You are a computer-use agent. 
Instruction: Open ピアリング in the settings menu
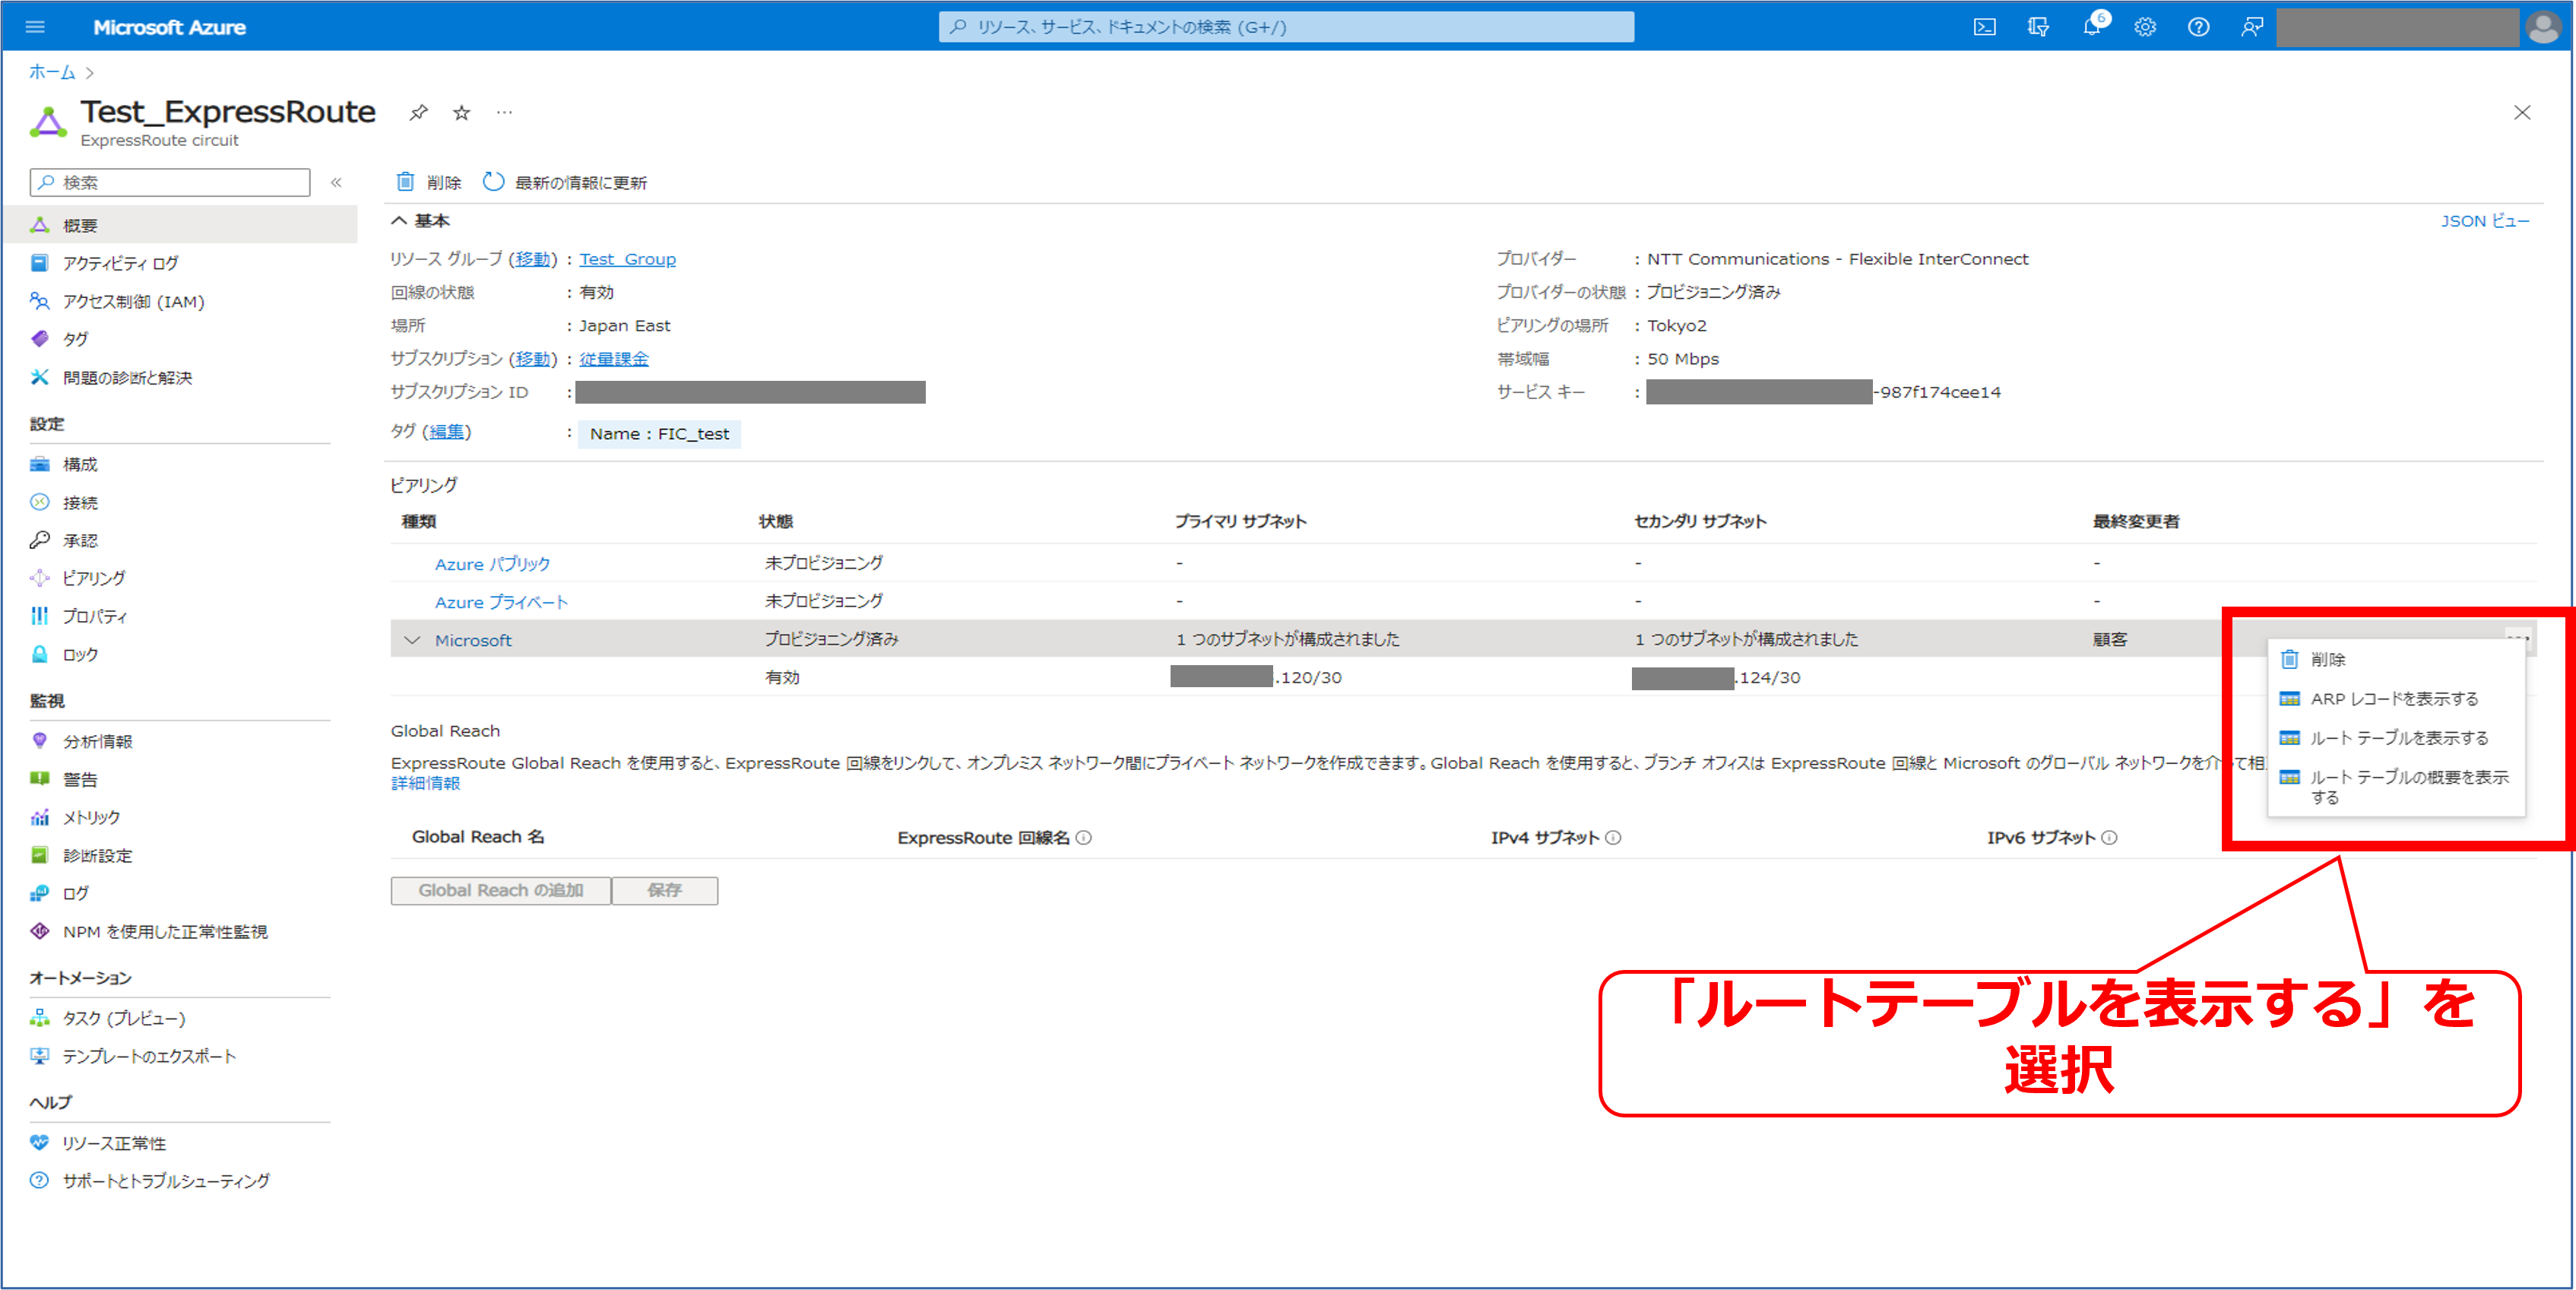point(93,578)
